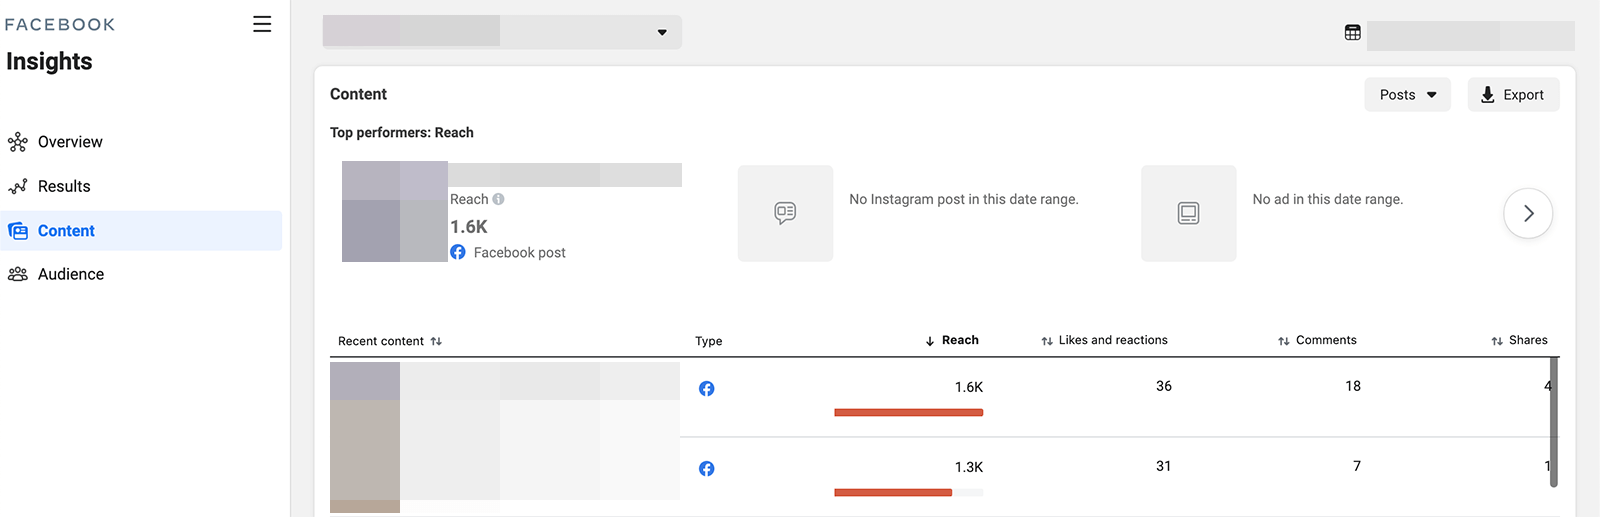
Task: Show next top performers with arrow
Action: (1528, 213)
